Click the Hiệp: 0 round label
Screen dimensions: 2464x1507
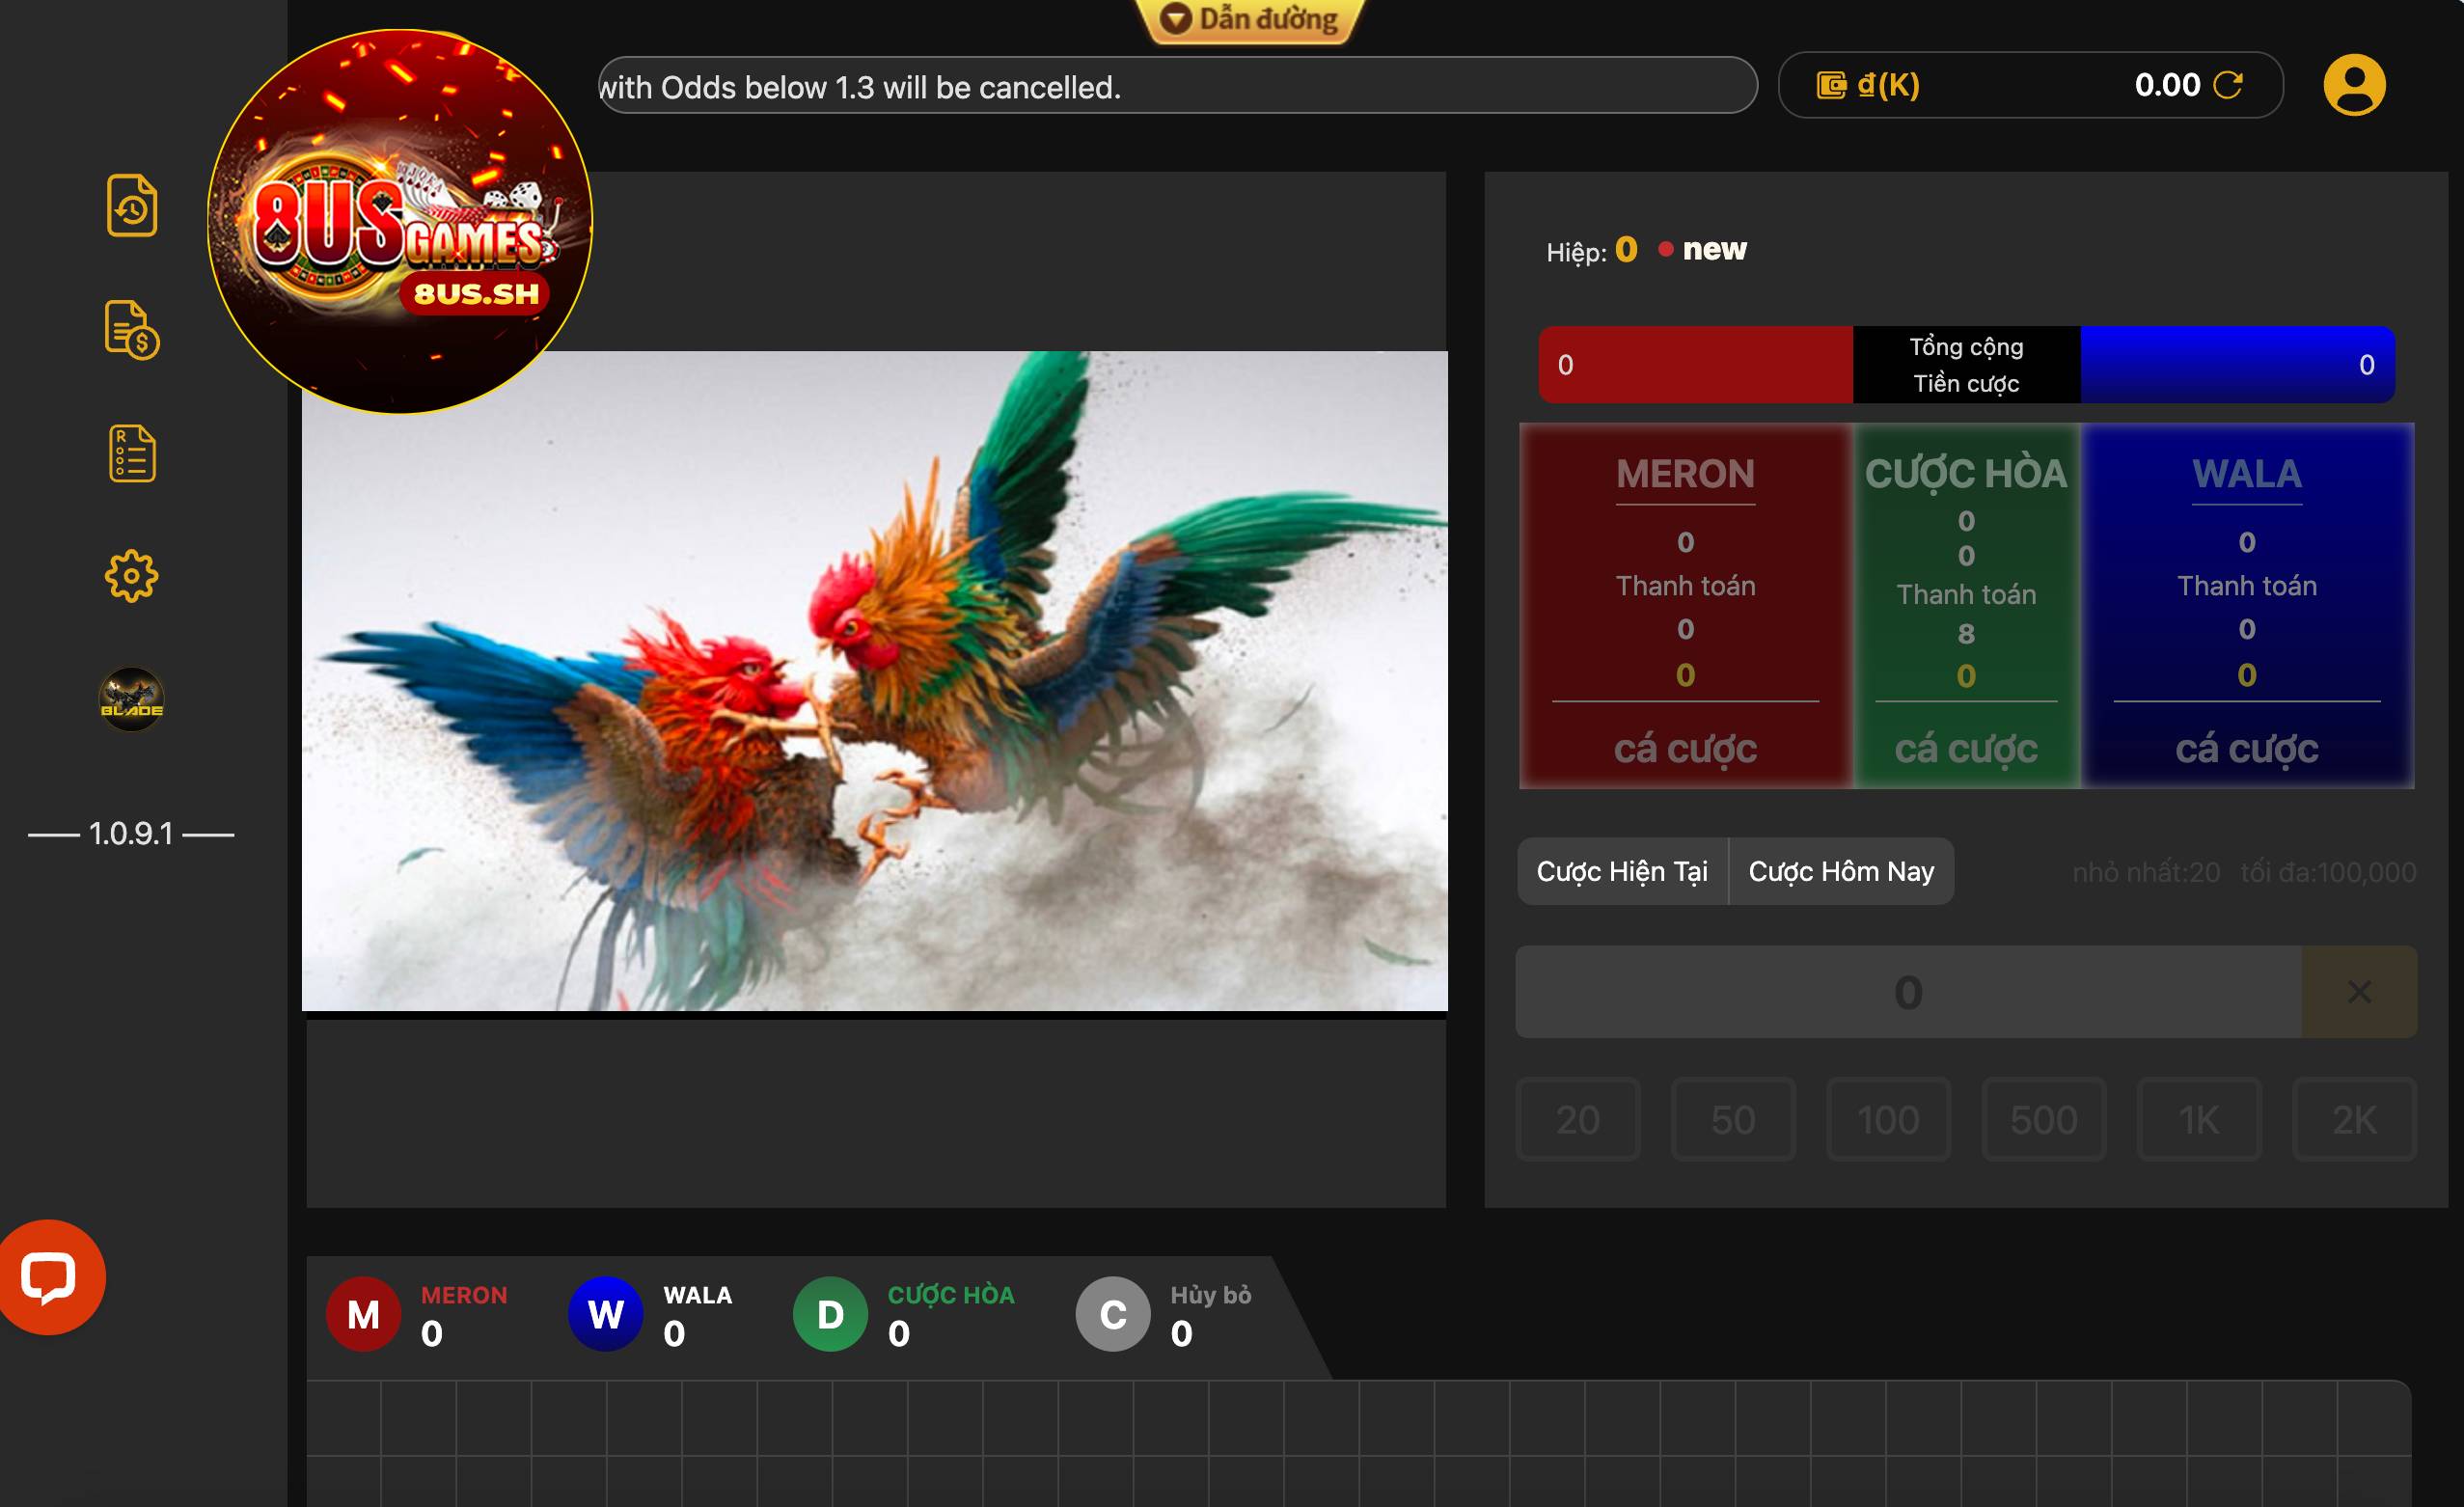pos(1592,250)
